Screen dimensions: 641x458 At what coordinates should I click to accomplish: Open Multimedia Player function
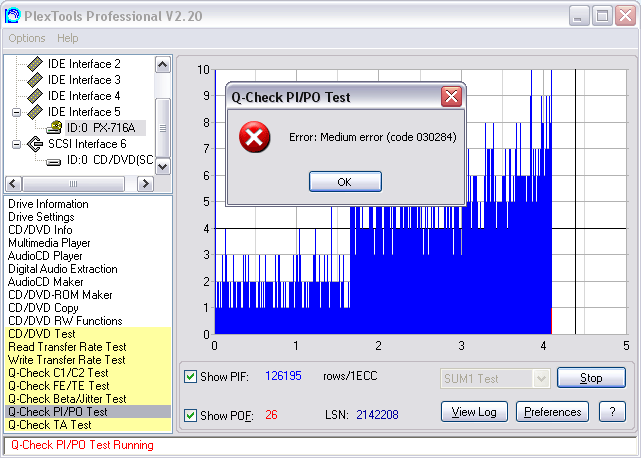[x=49, y=243]
